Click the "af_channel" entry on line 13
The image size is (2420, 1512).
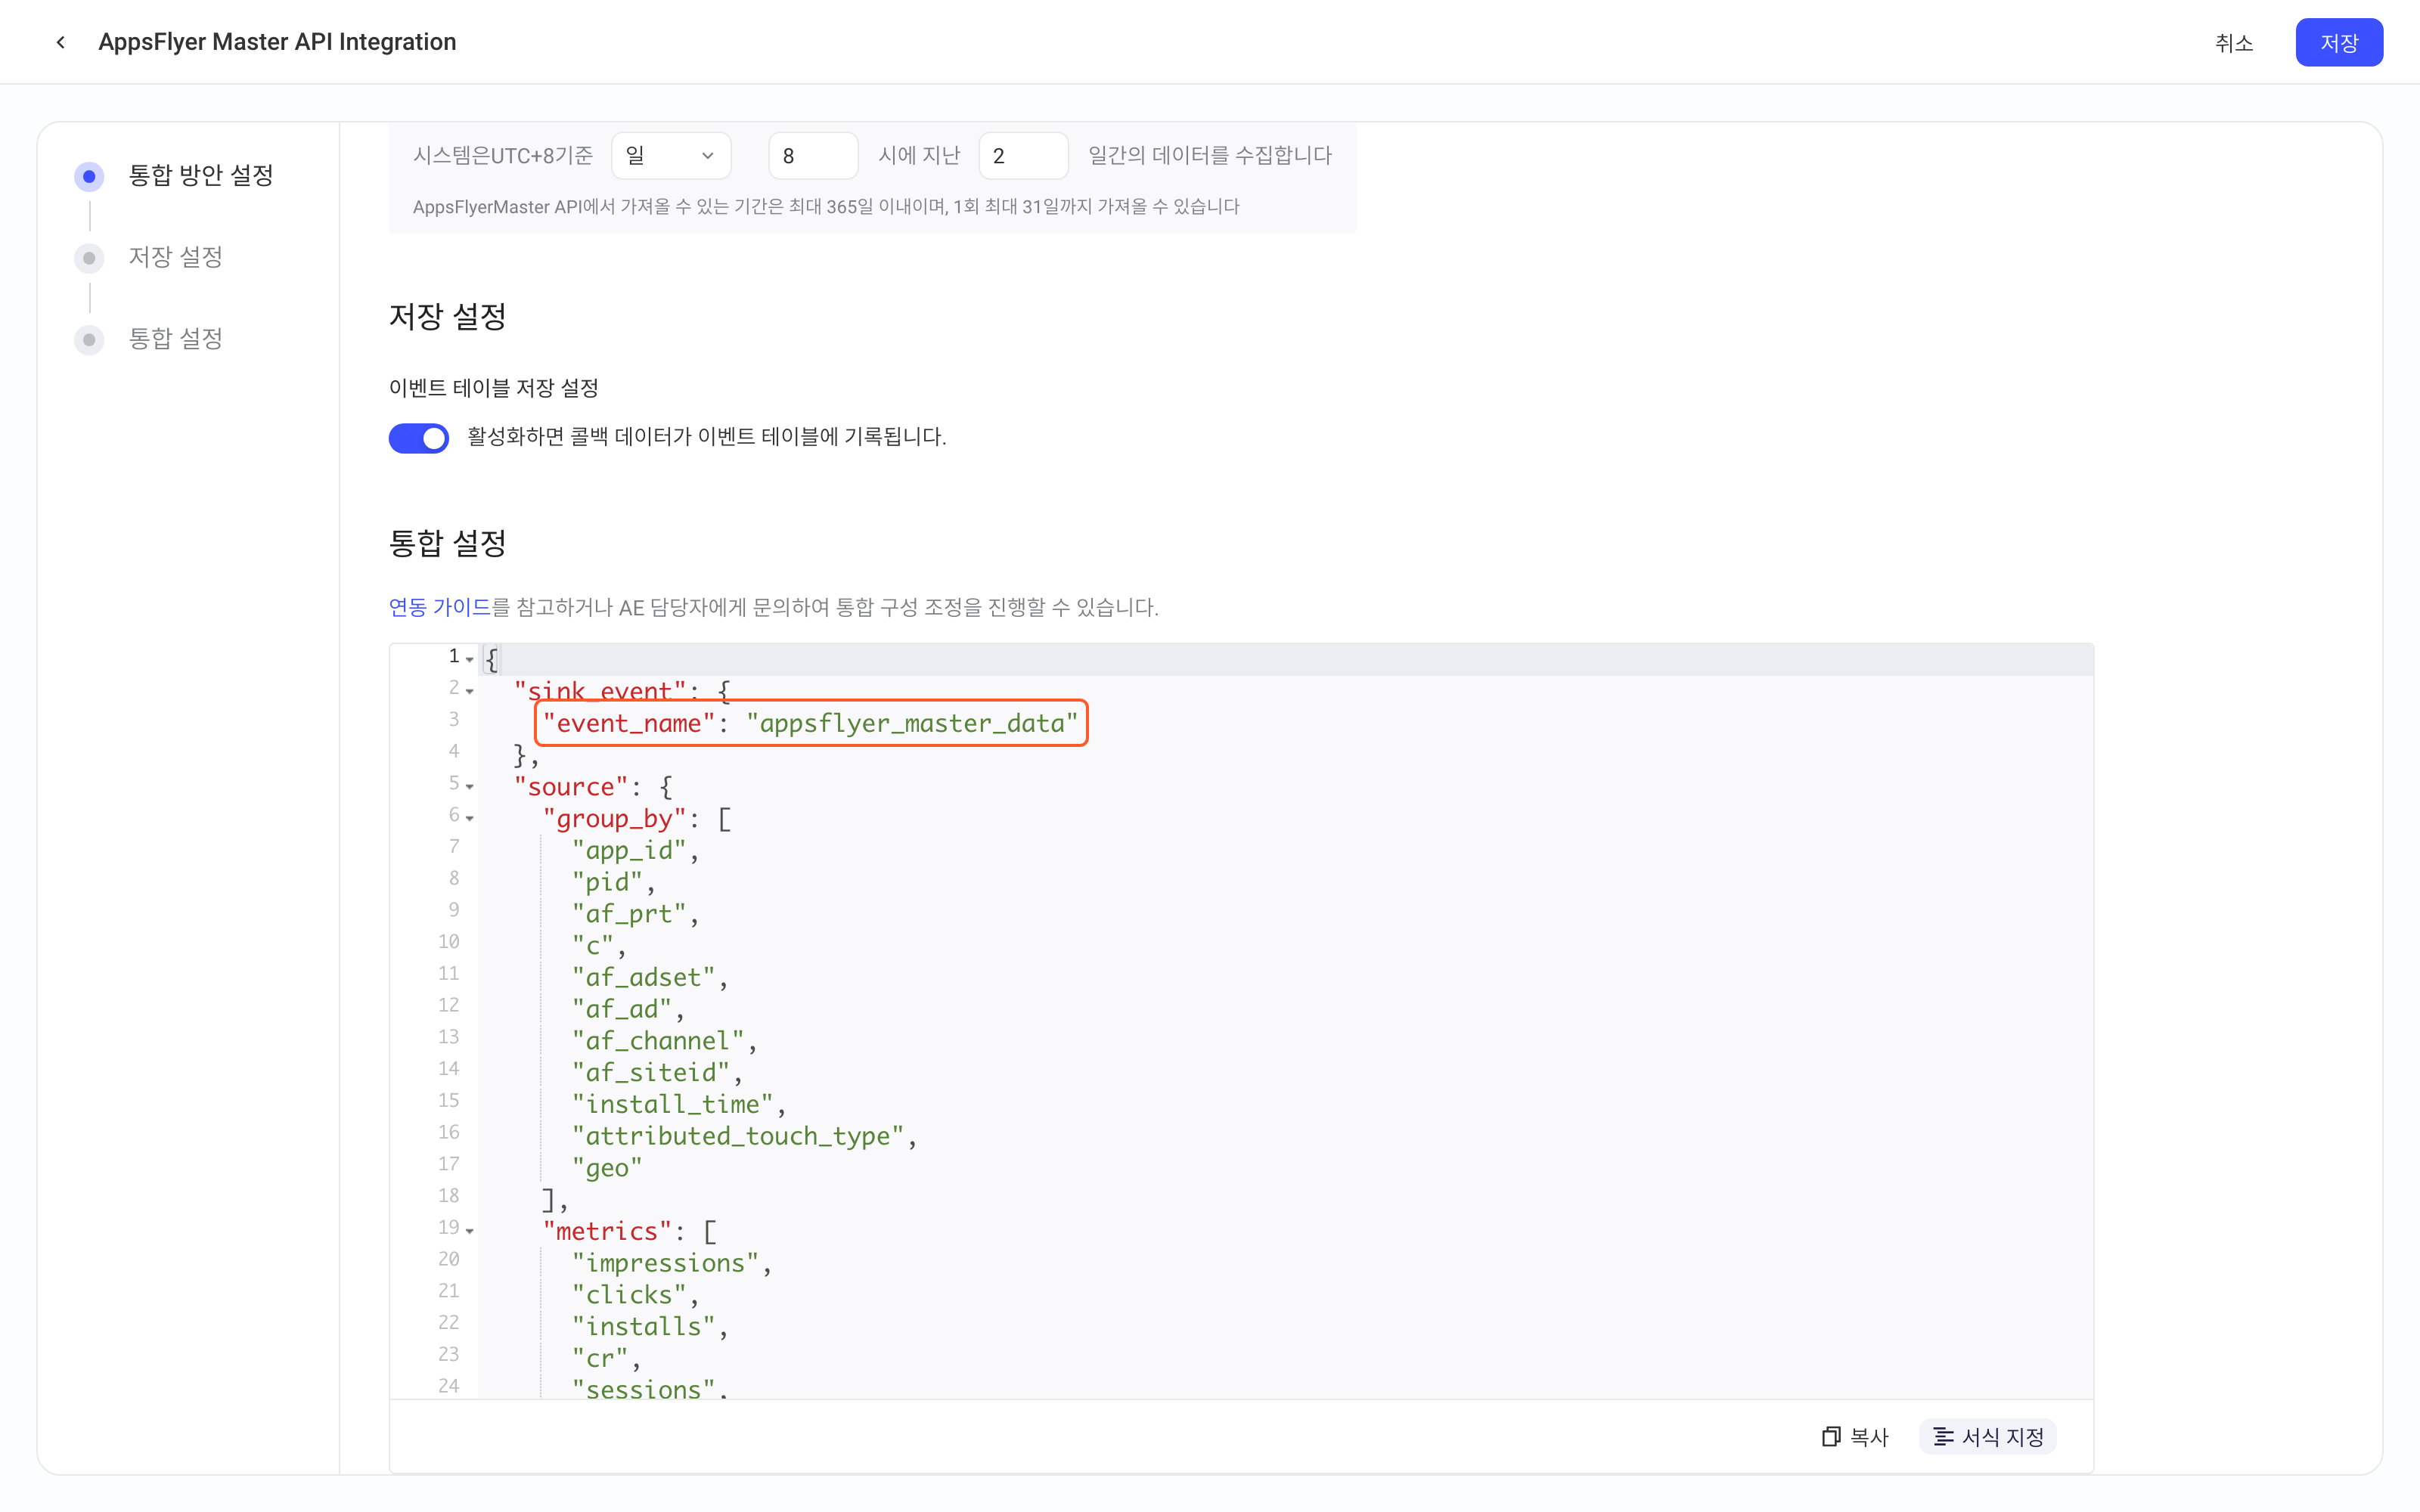658,1041
